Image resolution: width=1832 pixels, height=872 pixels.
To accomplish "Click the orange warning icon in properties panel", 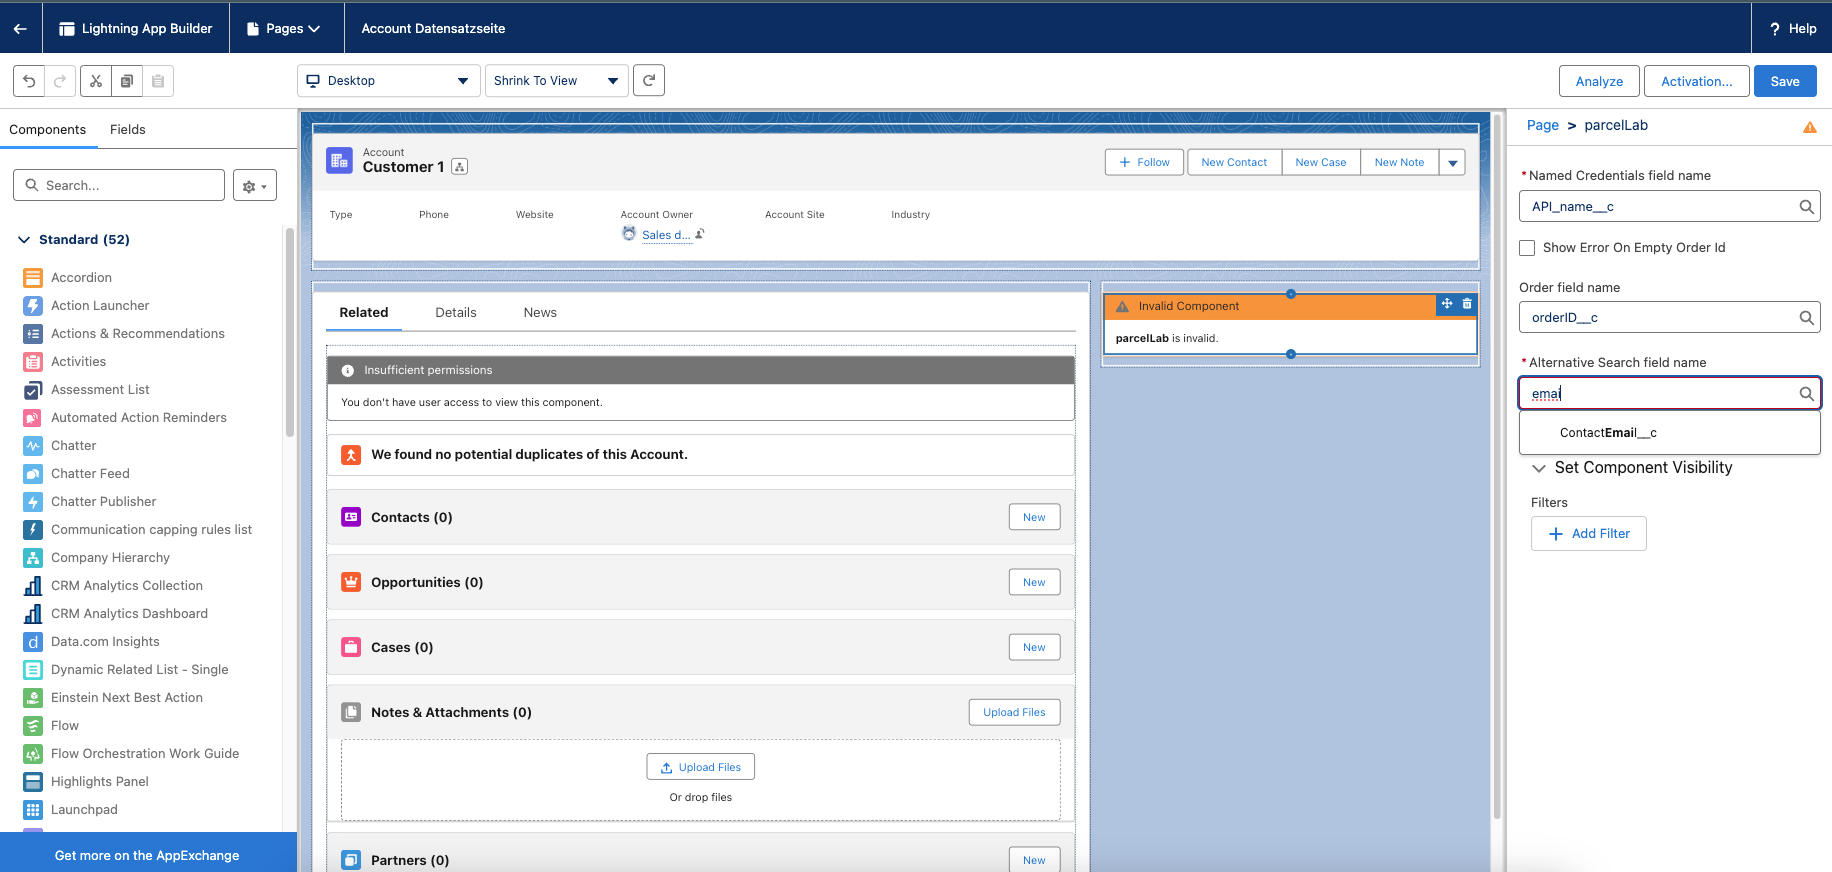I will (x=1809, y=127).
